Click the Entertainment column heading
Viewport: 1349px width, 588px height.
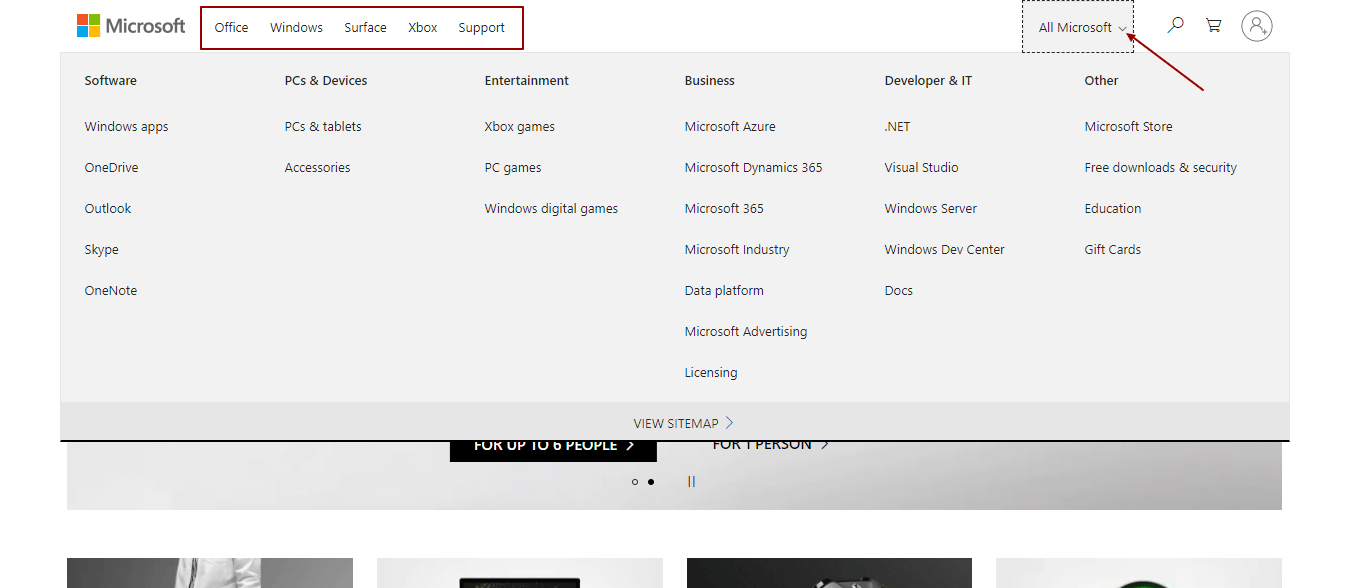pyautogui.click(x=526, y=80)
